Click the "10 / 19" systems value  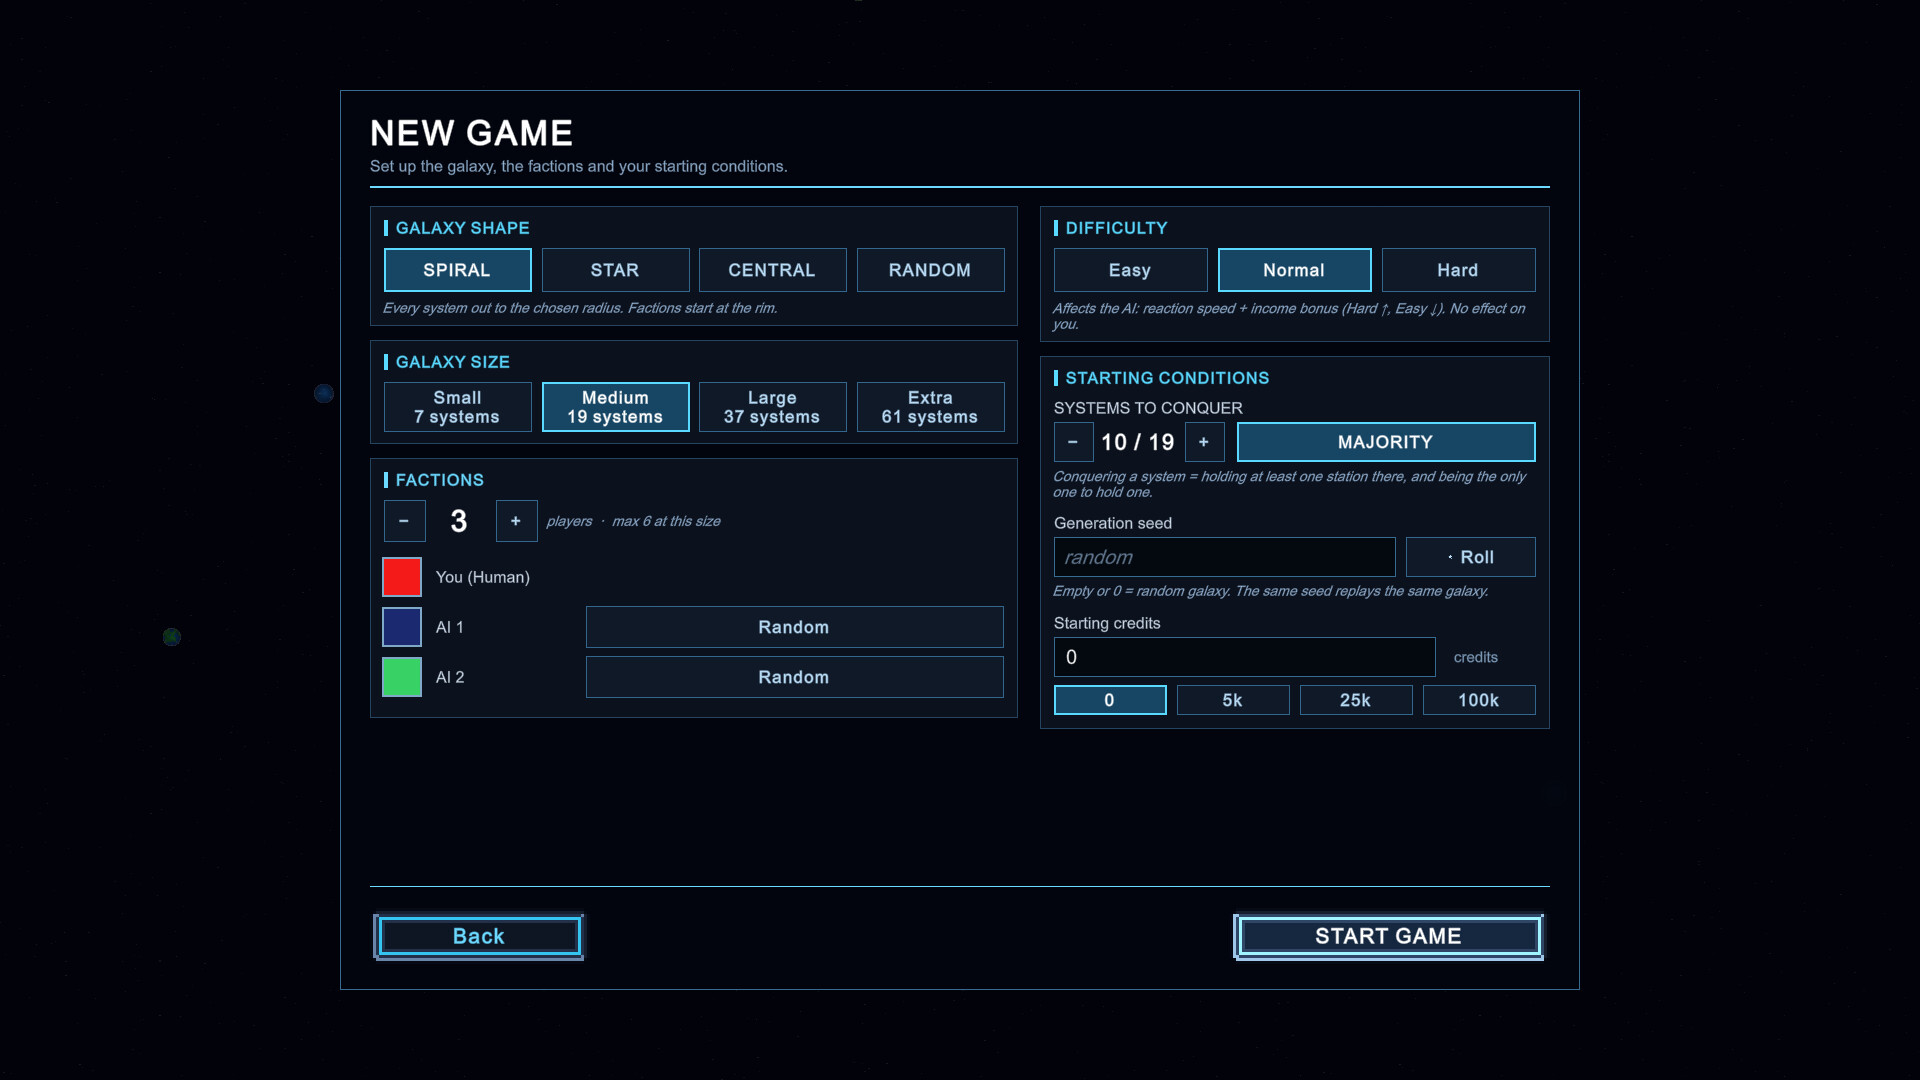coord(1138,442)
